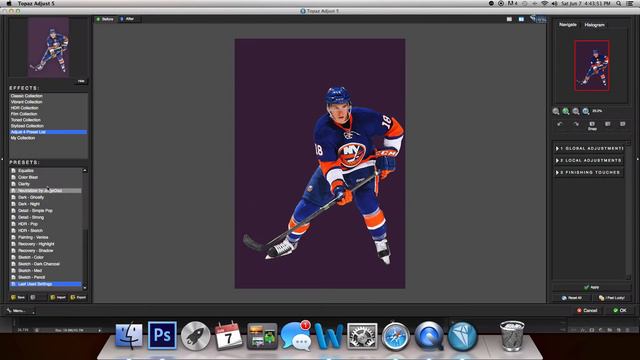Click the green zoom in magnifier icon
The width and height of the screenshot is (640, 360).
(x=566, y=111)
